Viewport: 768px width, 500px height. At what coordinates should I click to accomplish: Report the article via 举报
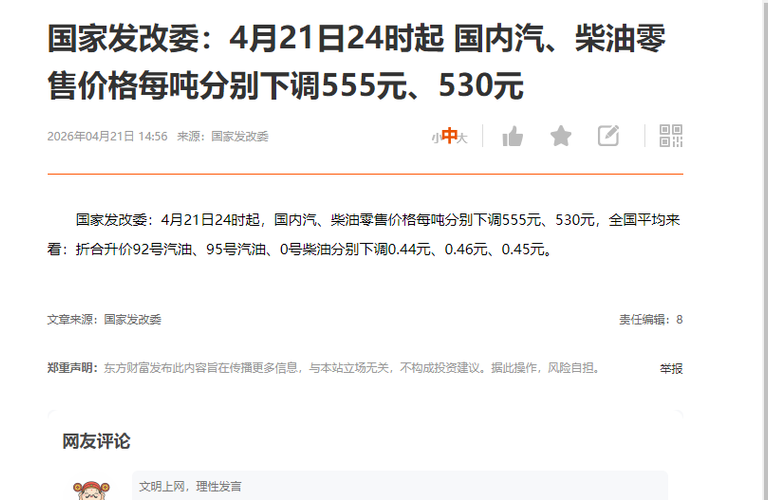pos(671,368)
